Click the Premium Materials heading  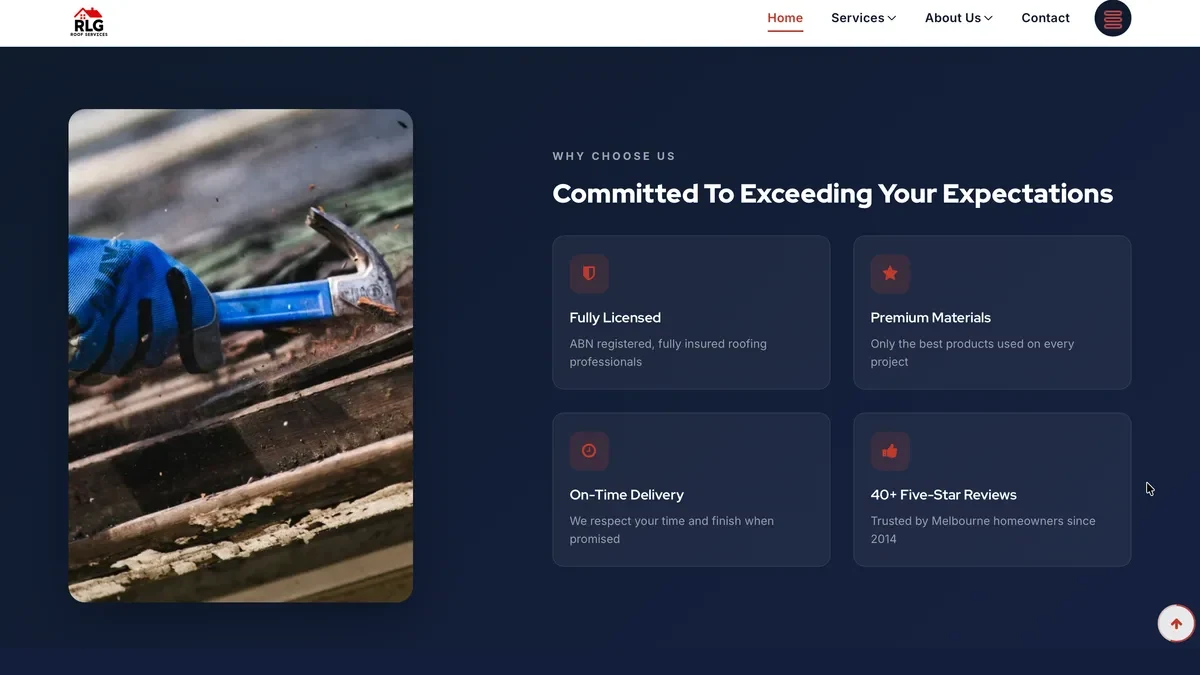(930, 318)
